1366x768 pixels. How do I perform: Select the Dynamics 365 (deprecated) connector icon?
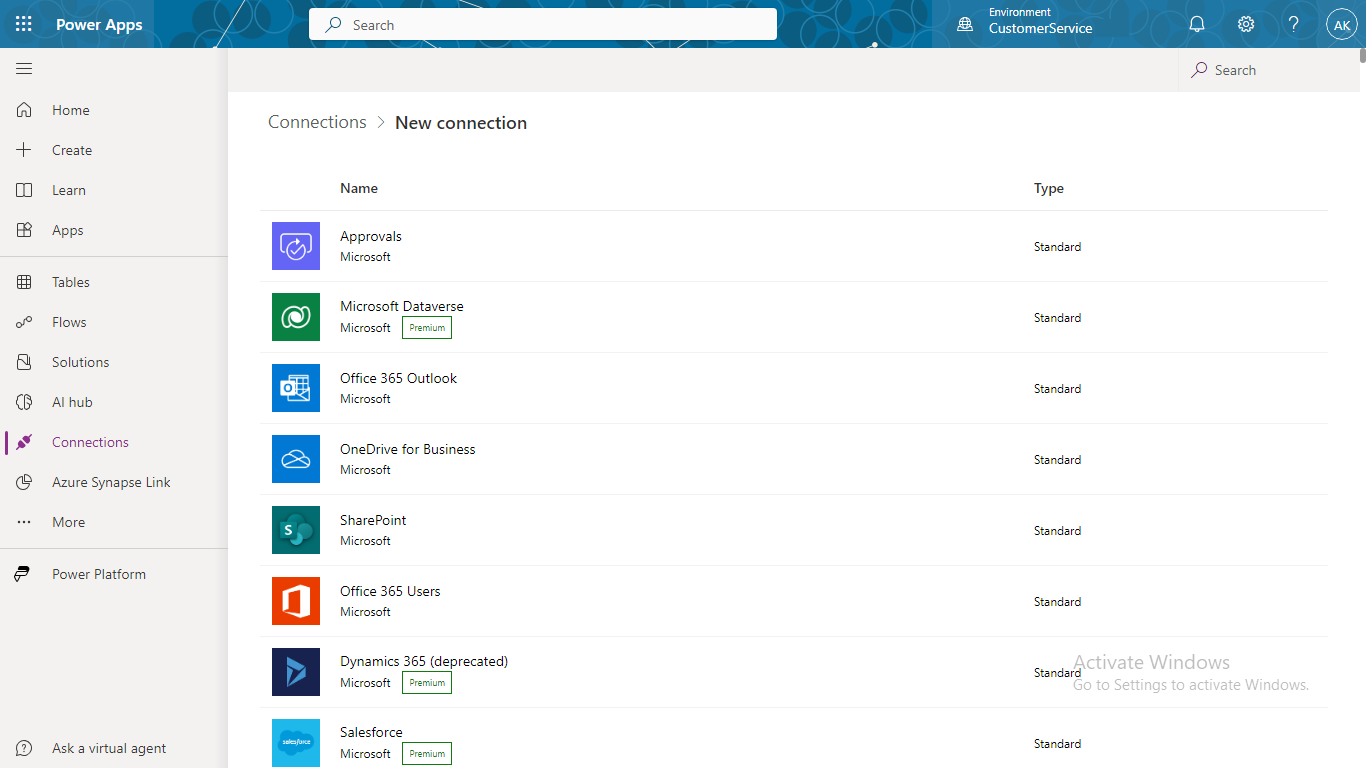pyautogui.click(x=295, y=672)
